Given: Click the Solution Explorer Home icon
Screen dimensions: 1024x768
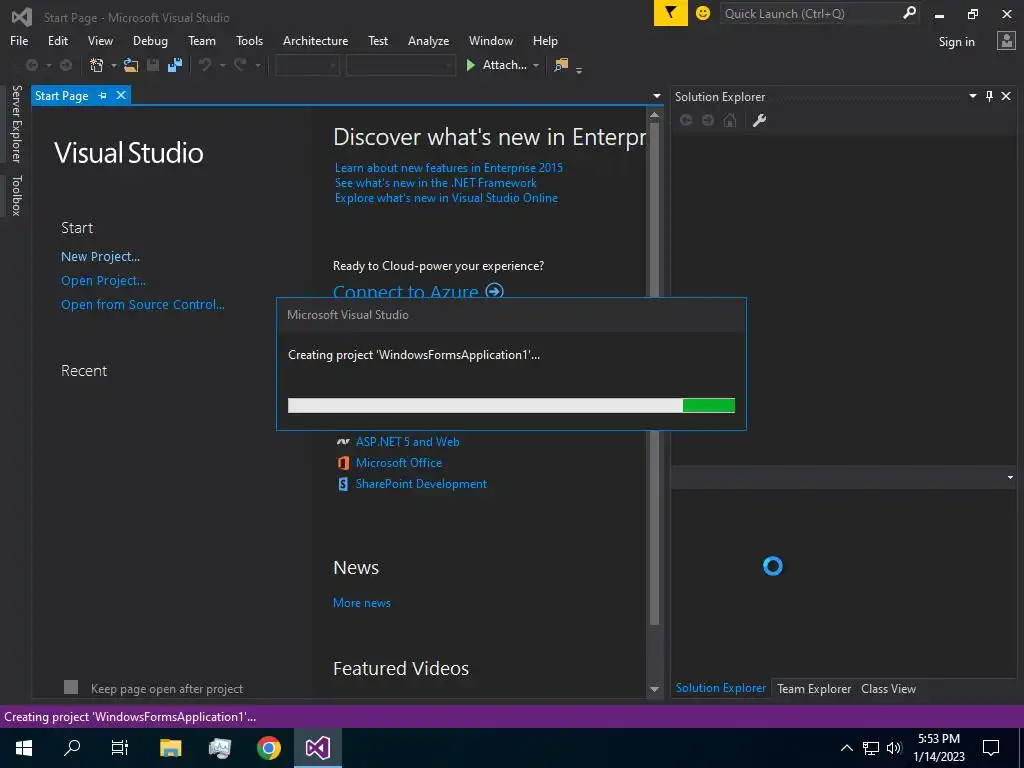Looking at the screenshot, I should (x=730, y=120).
